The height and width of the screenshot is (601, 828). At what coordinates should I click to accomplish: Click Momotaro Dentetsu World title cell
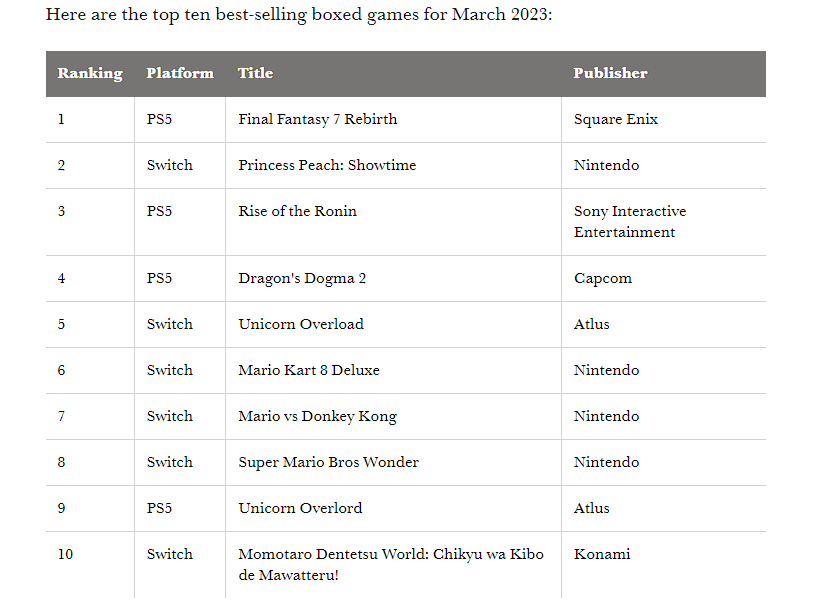tap(390, 565)
